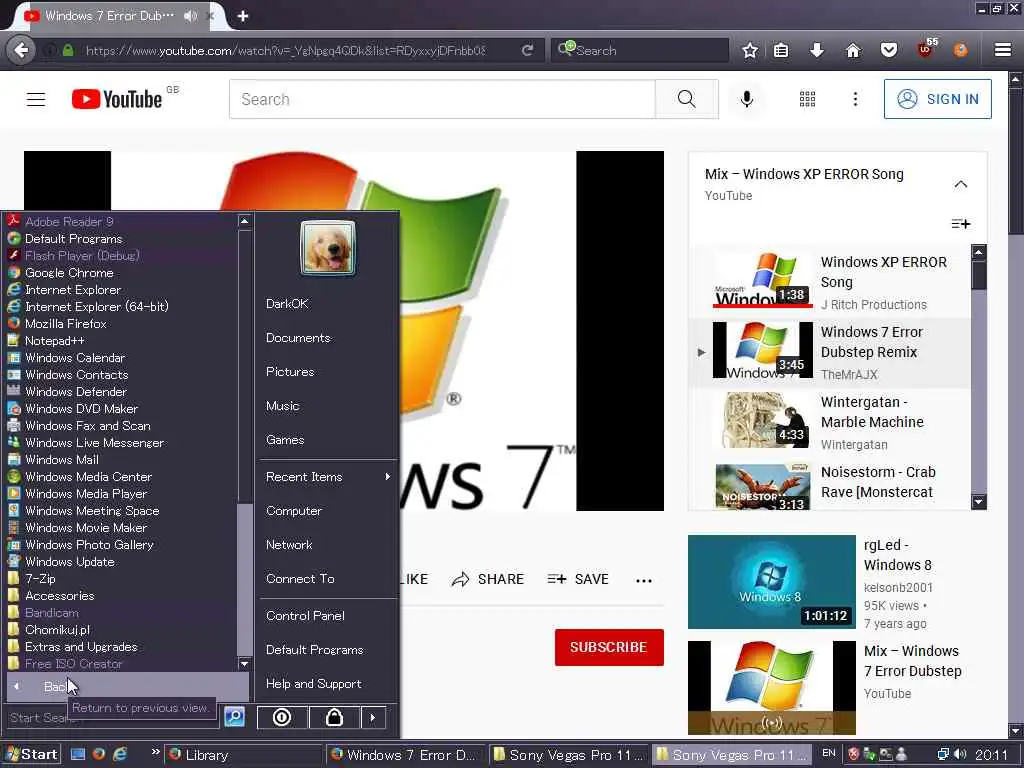This screenshot has height=768, width=1024.
Task: Click the YouTube search input field
Action: click(x=442, y=99)
